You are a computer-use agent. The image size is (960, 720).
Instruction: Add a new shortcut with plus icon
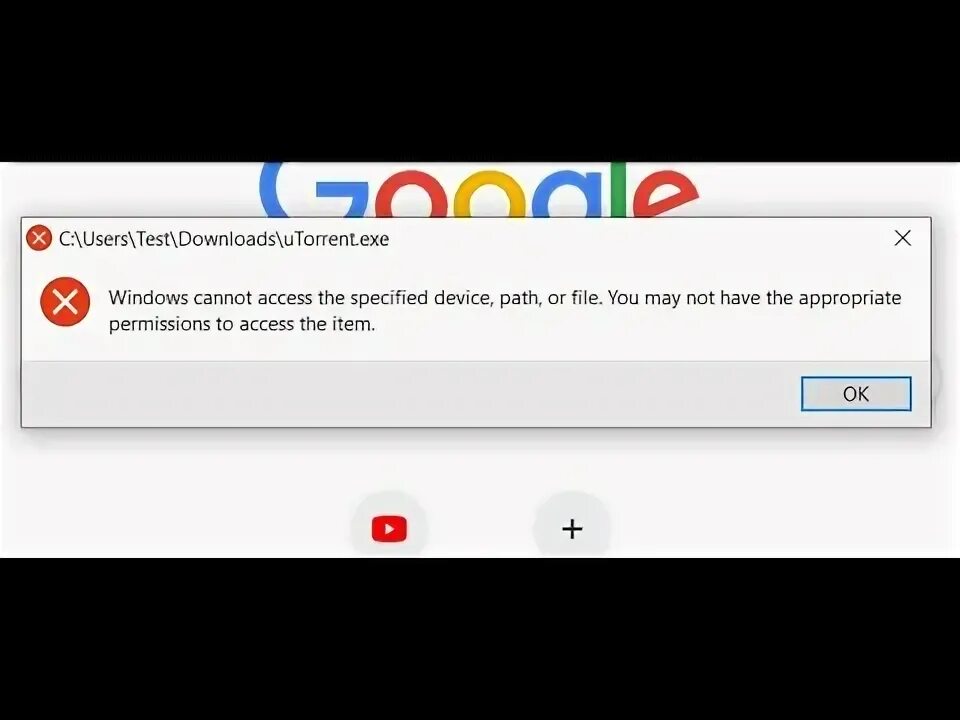click(572, 529)
